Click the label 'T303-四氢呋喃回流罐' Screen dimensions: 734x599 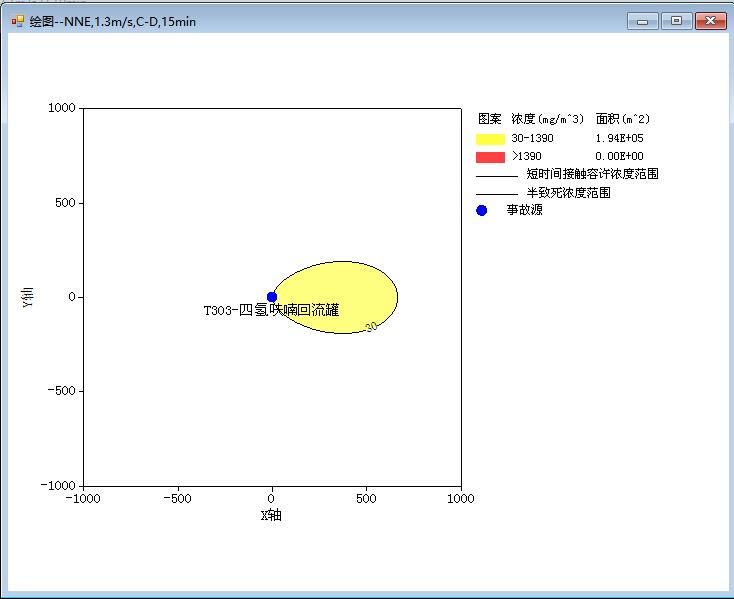pyautogui.click(x=272, y=310)
